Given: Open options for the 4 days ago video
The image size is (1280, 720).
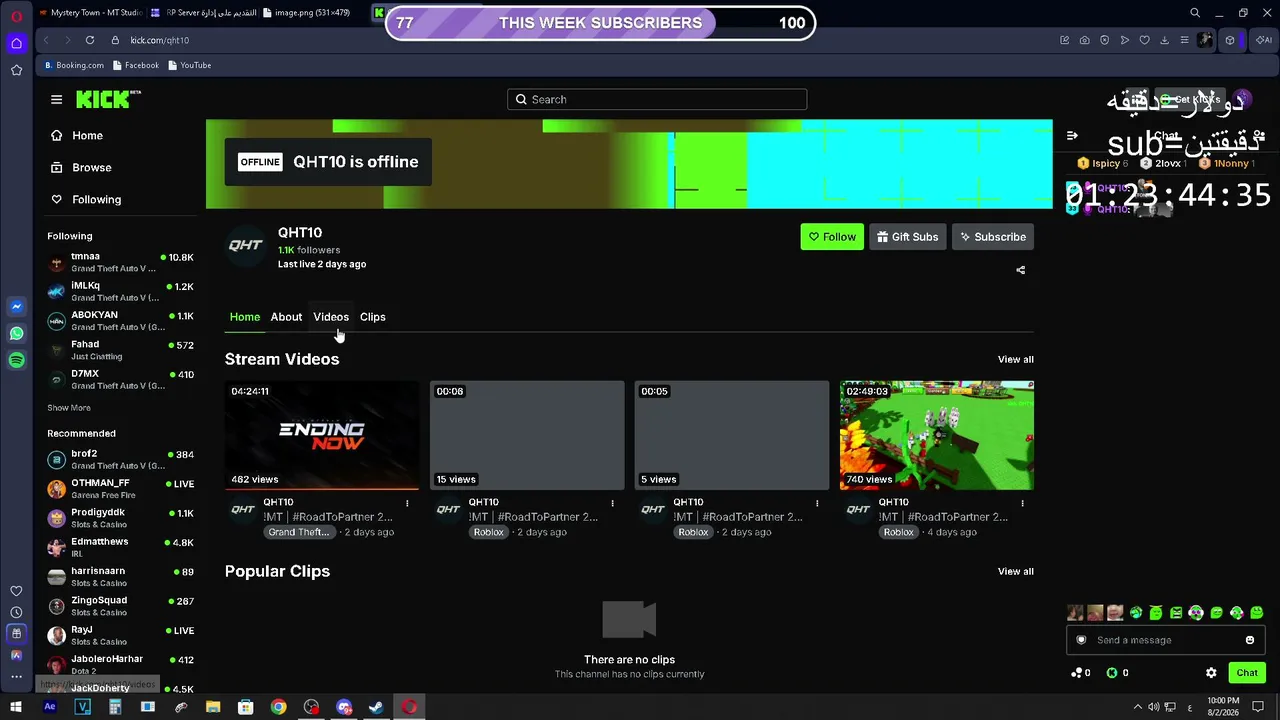Looking at the screenshot, I should pyautogui.click(x=1022, y=503).
